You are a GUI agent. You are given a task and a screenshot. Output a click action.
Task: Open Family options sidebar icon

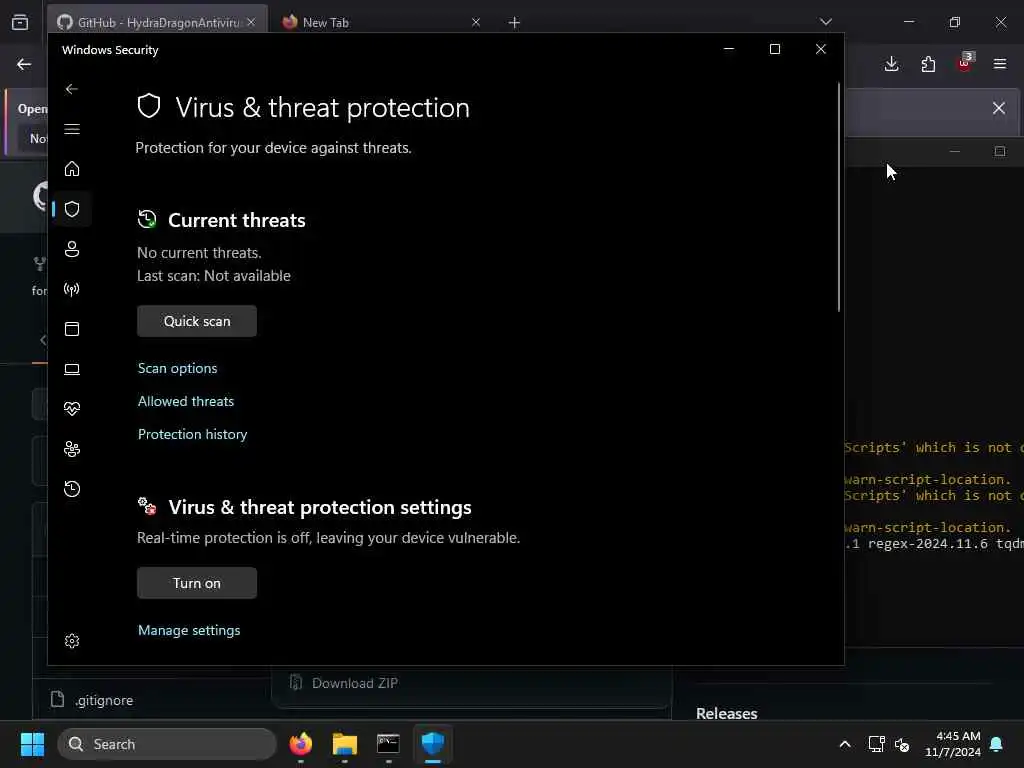[72, 449]
